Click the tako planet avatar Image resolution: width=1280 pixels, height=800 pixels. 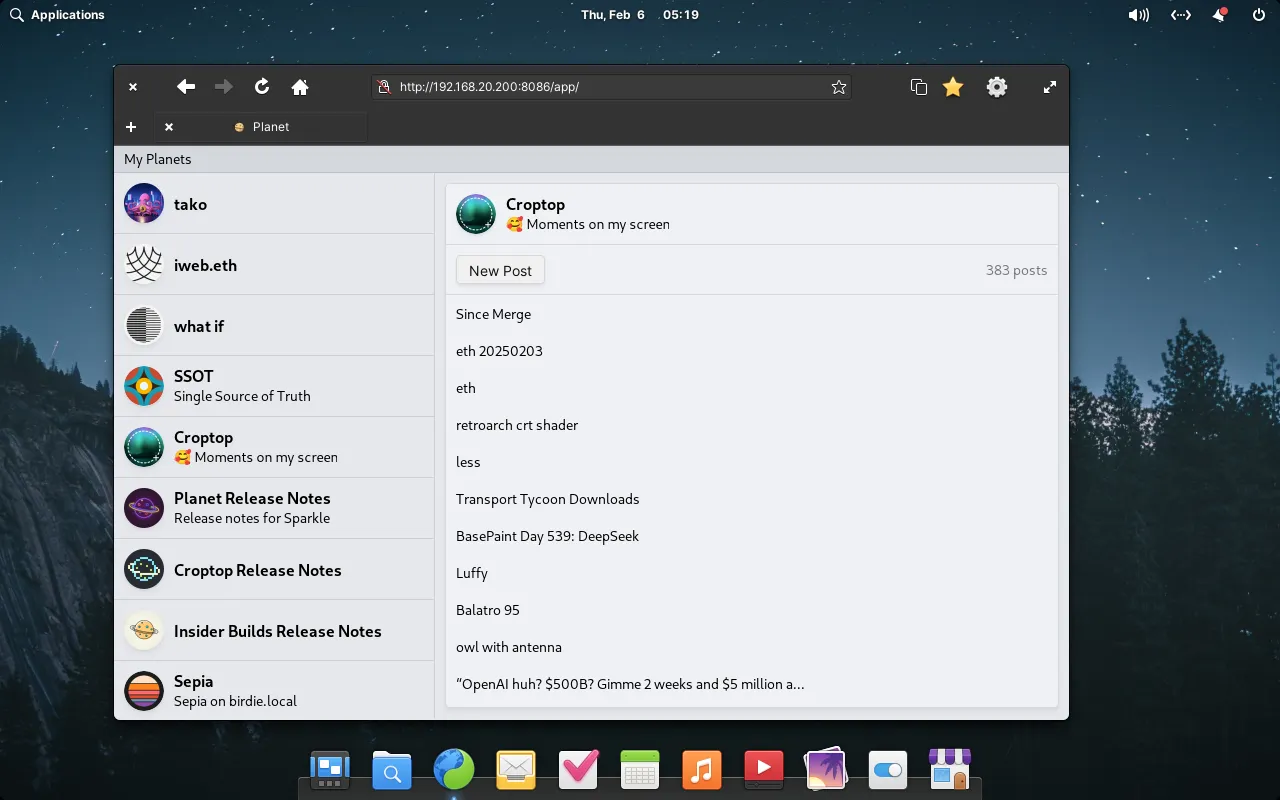point(144,203)
